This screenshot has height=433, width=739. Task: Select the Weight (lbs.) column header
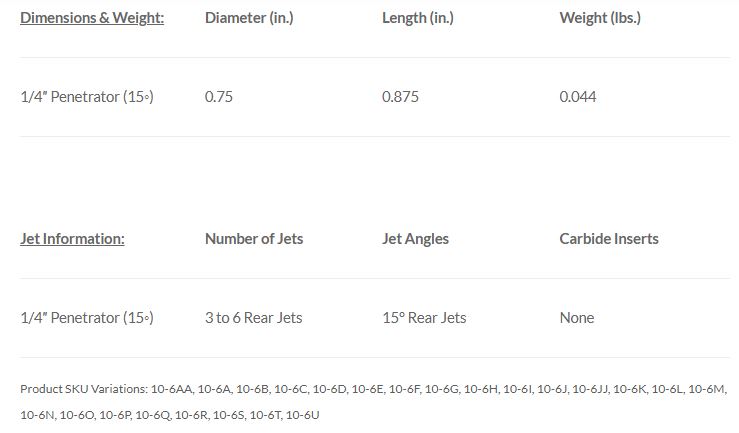click(600, 18)
